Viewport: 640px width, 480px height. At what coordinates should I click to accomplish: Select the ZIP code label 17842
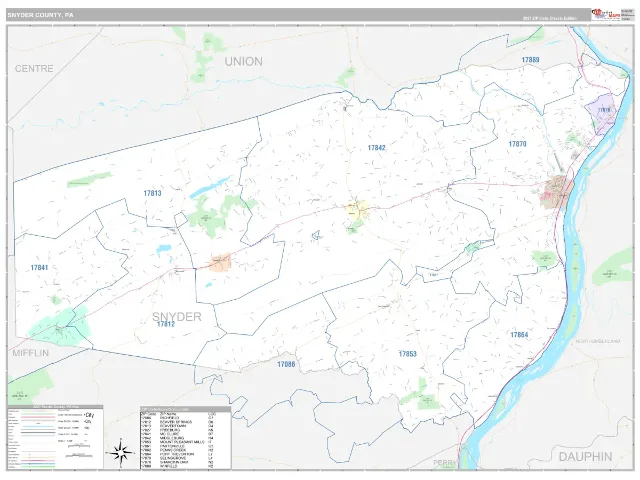click(376, 148)
